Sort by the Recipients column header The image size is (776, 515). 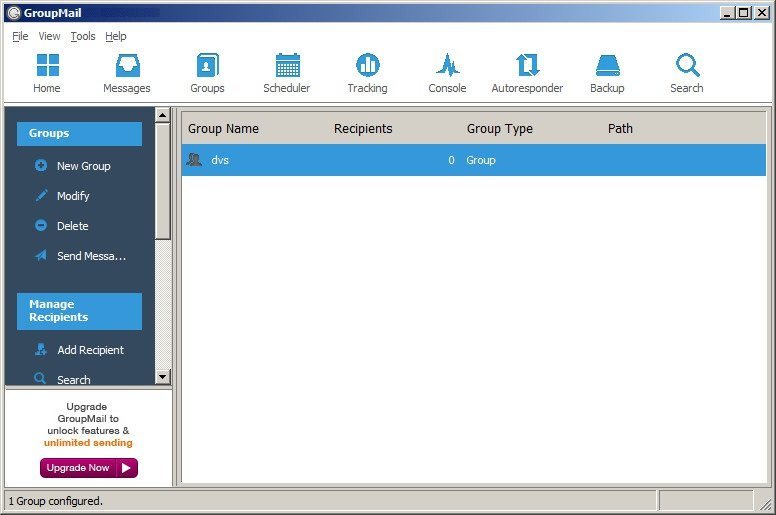pos(363,129)
